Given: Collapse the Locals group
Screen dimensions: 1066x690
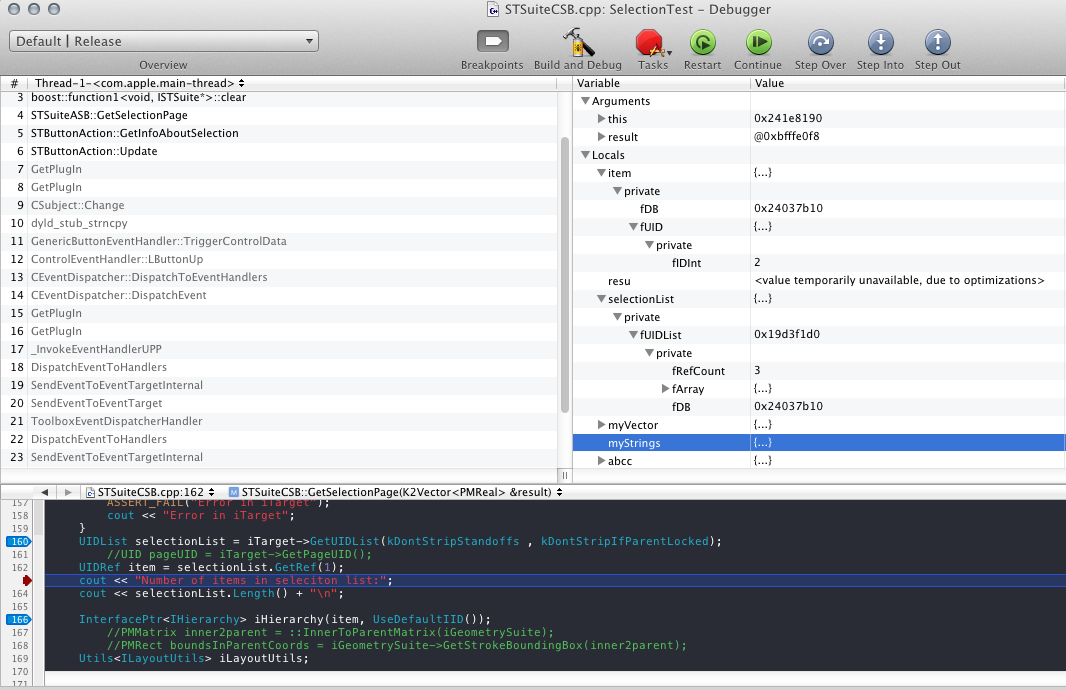Looking at the screenshot, I should pyautogui.click(x=585, y=155).
